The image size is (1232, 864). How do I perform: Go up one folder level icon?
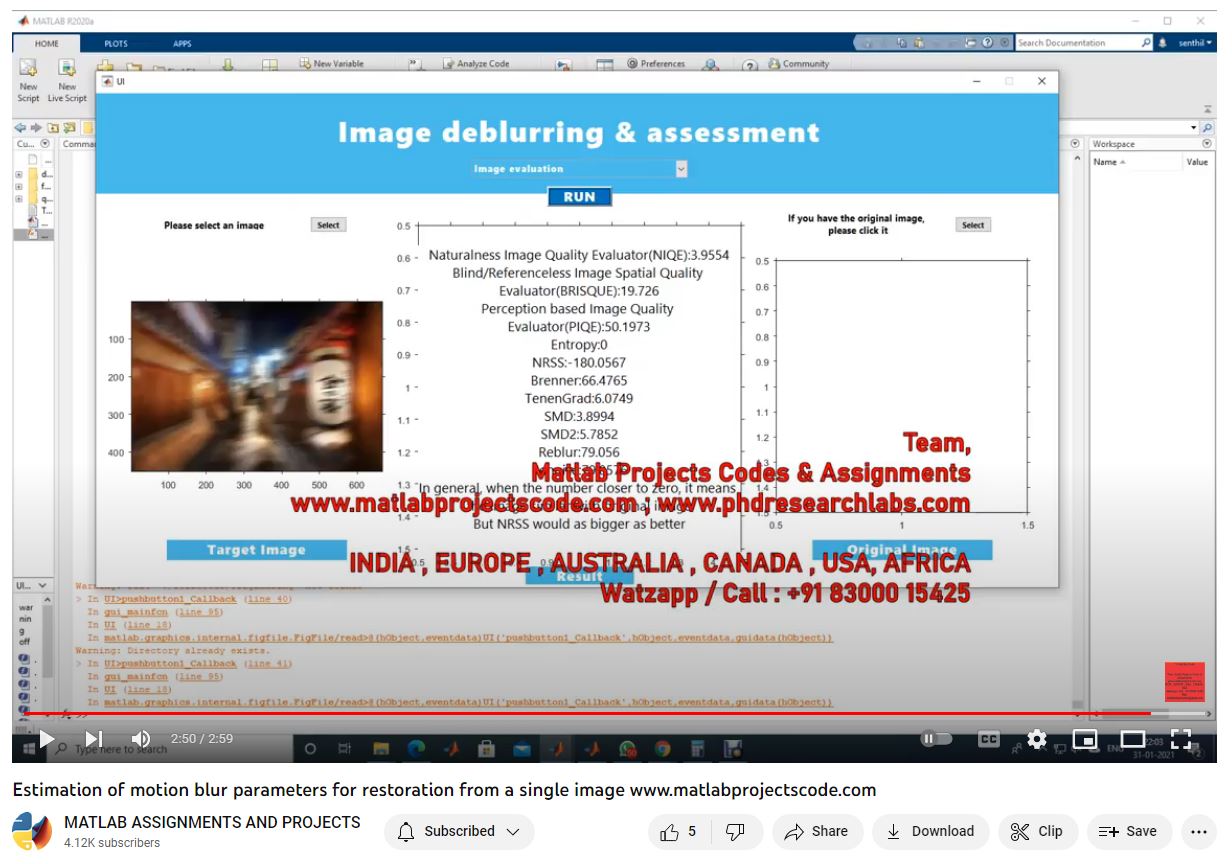point(53,128)
